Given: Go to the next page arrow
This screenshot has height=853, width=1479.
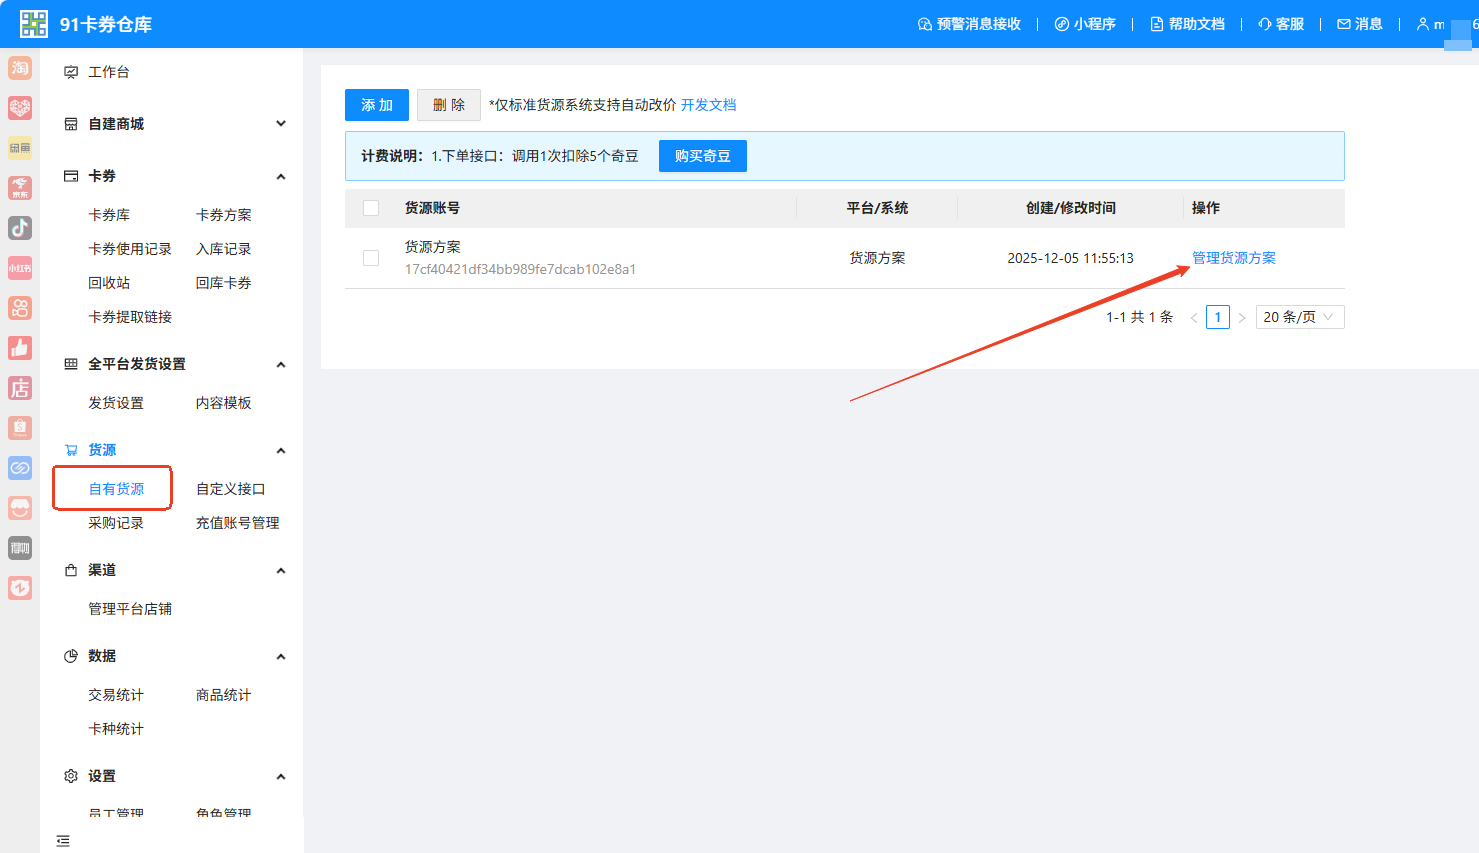Looking at the screenshot, I should [x=1242, y=318].
